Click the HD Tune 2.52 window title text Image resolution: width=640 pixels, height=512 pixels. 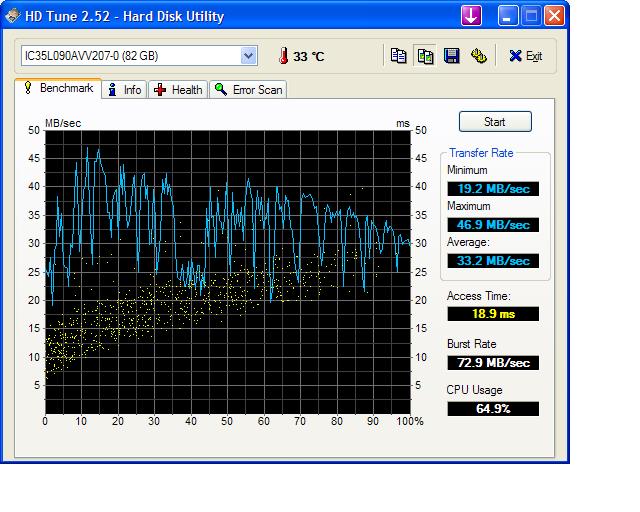click(124, 16)
